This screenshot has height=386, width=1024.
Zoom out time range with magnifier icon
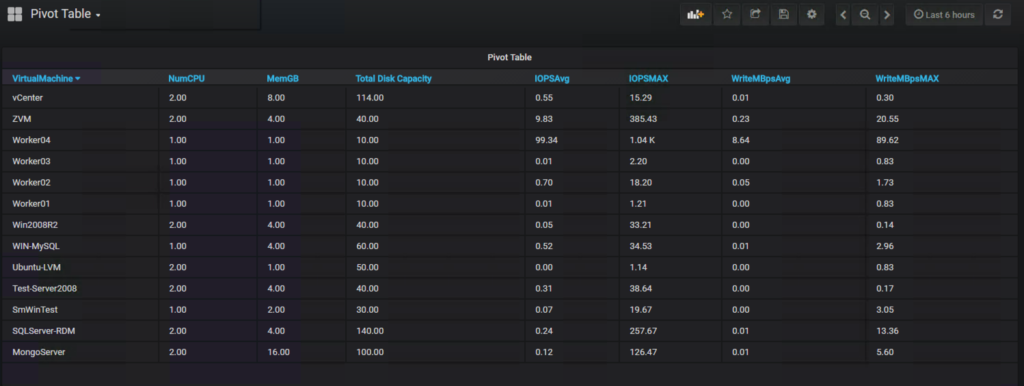click(865, 14)
